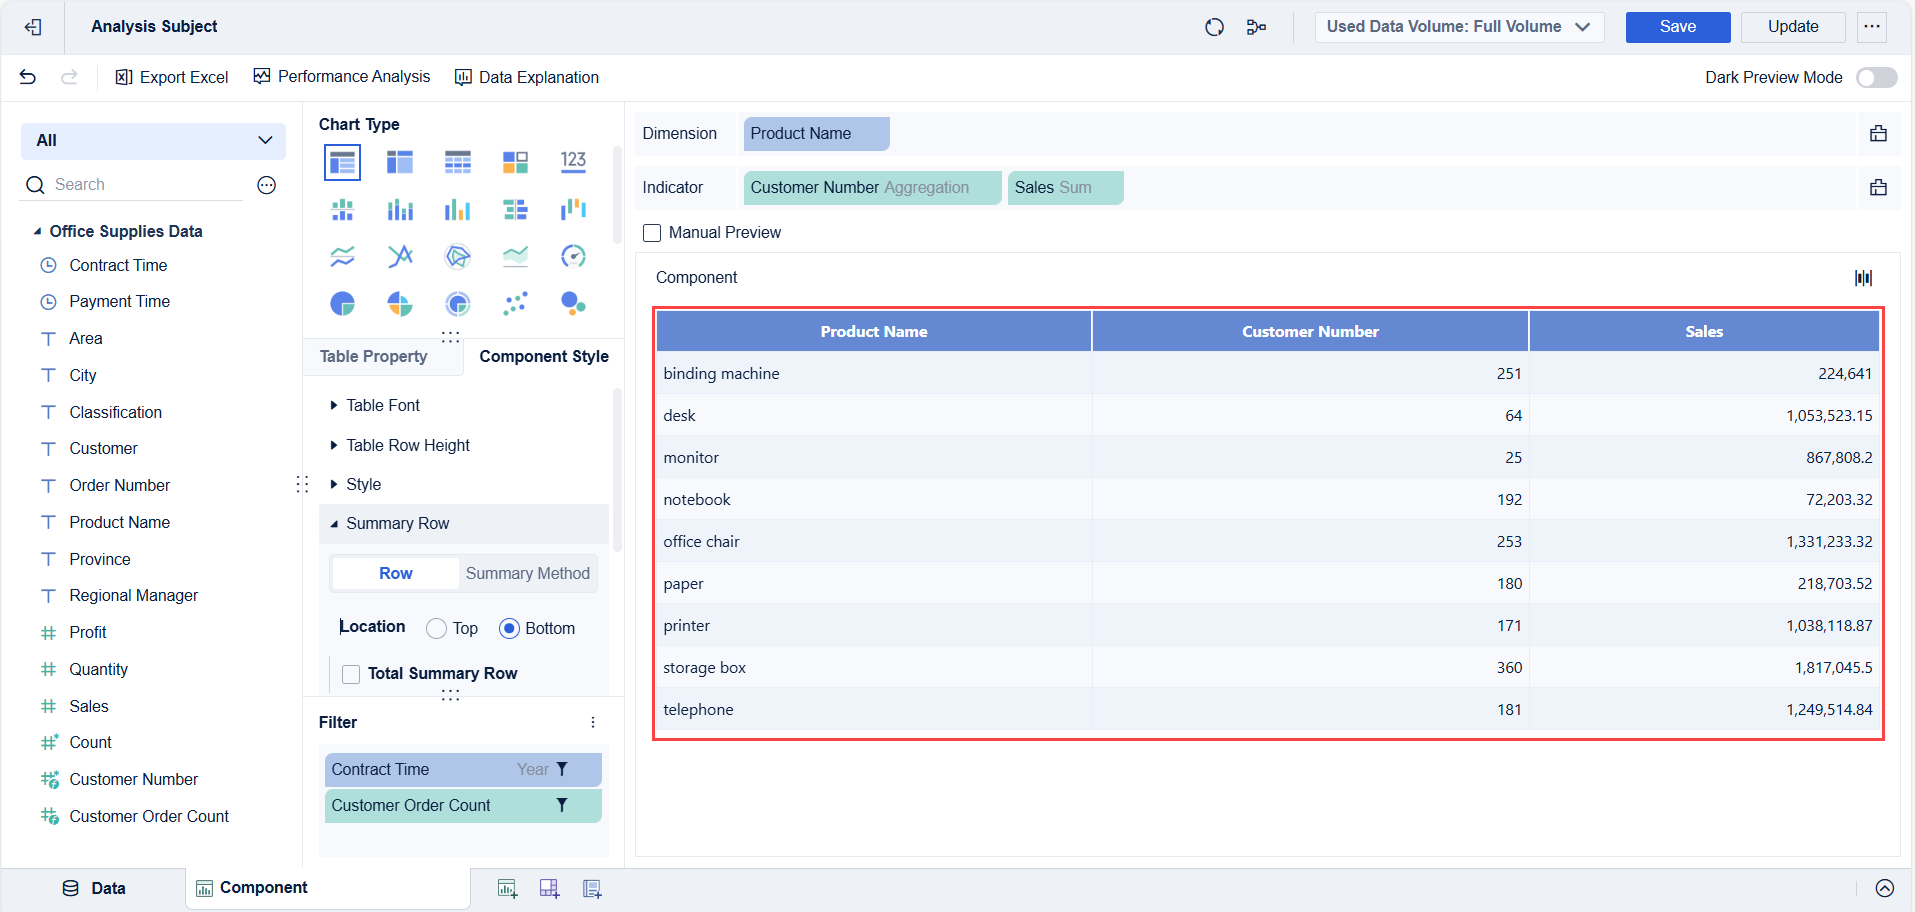Image resolution: width=1915 pixels, height=912 pixels.
Task: Expand the Table Font section
Action: tap(382, 405)
